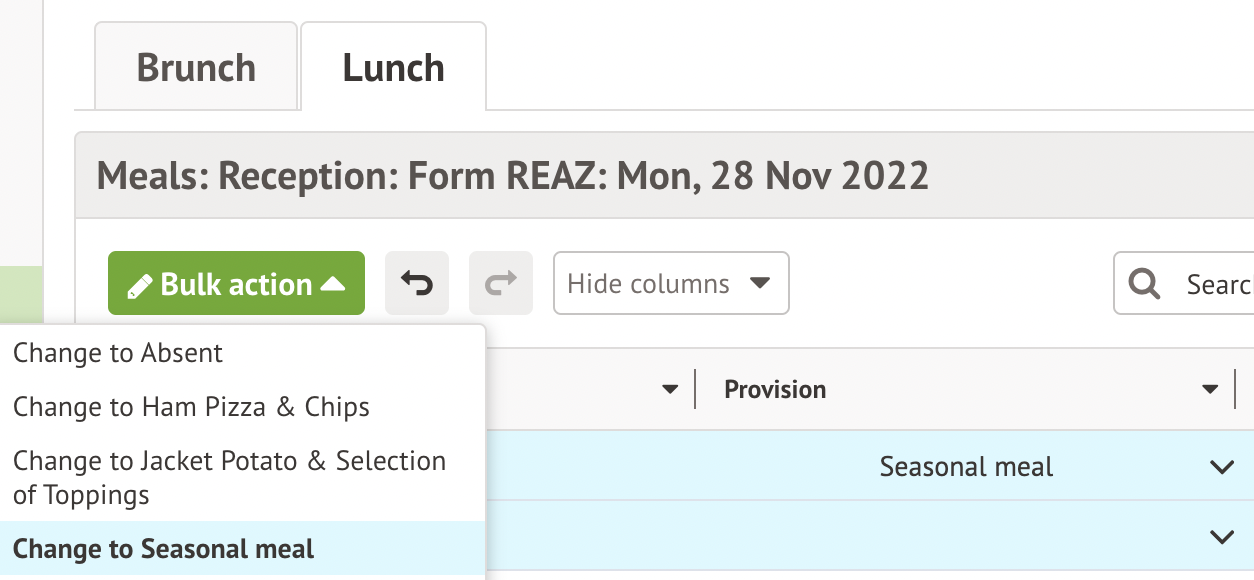Click the green Bulk action button
Screen dimensions: 1254x580
[236, 284]
